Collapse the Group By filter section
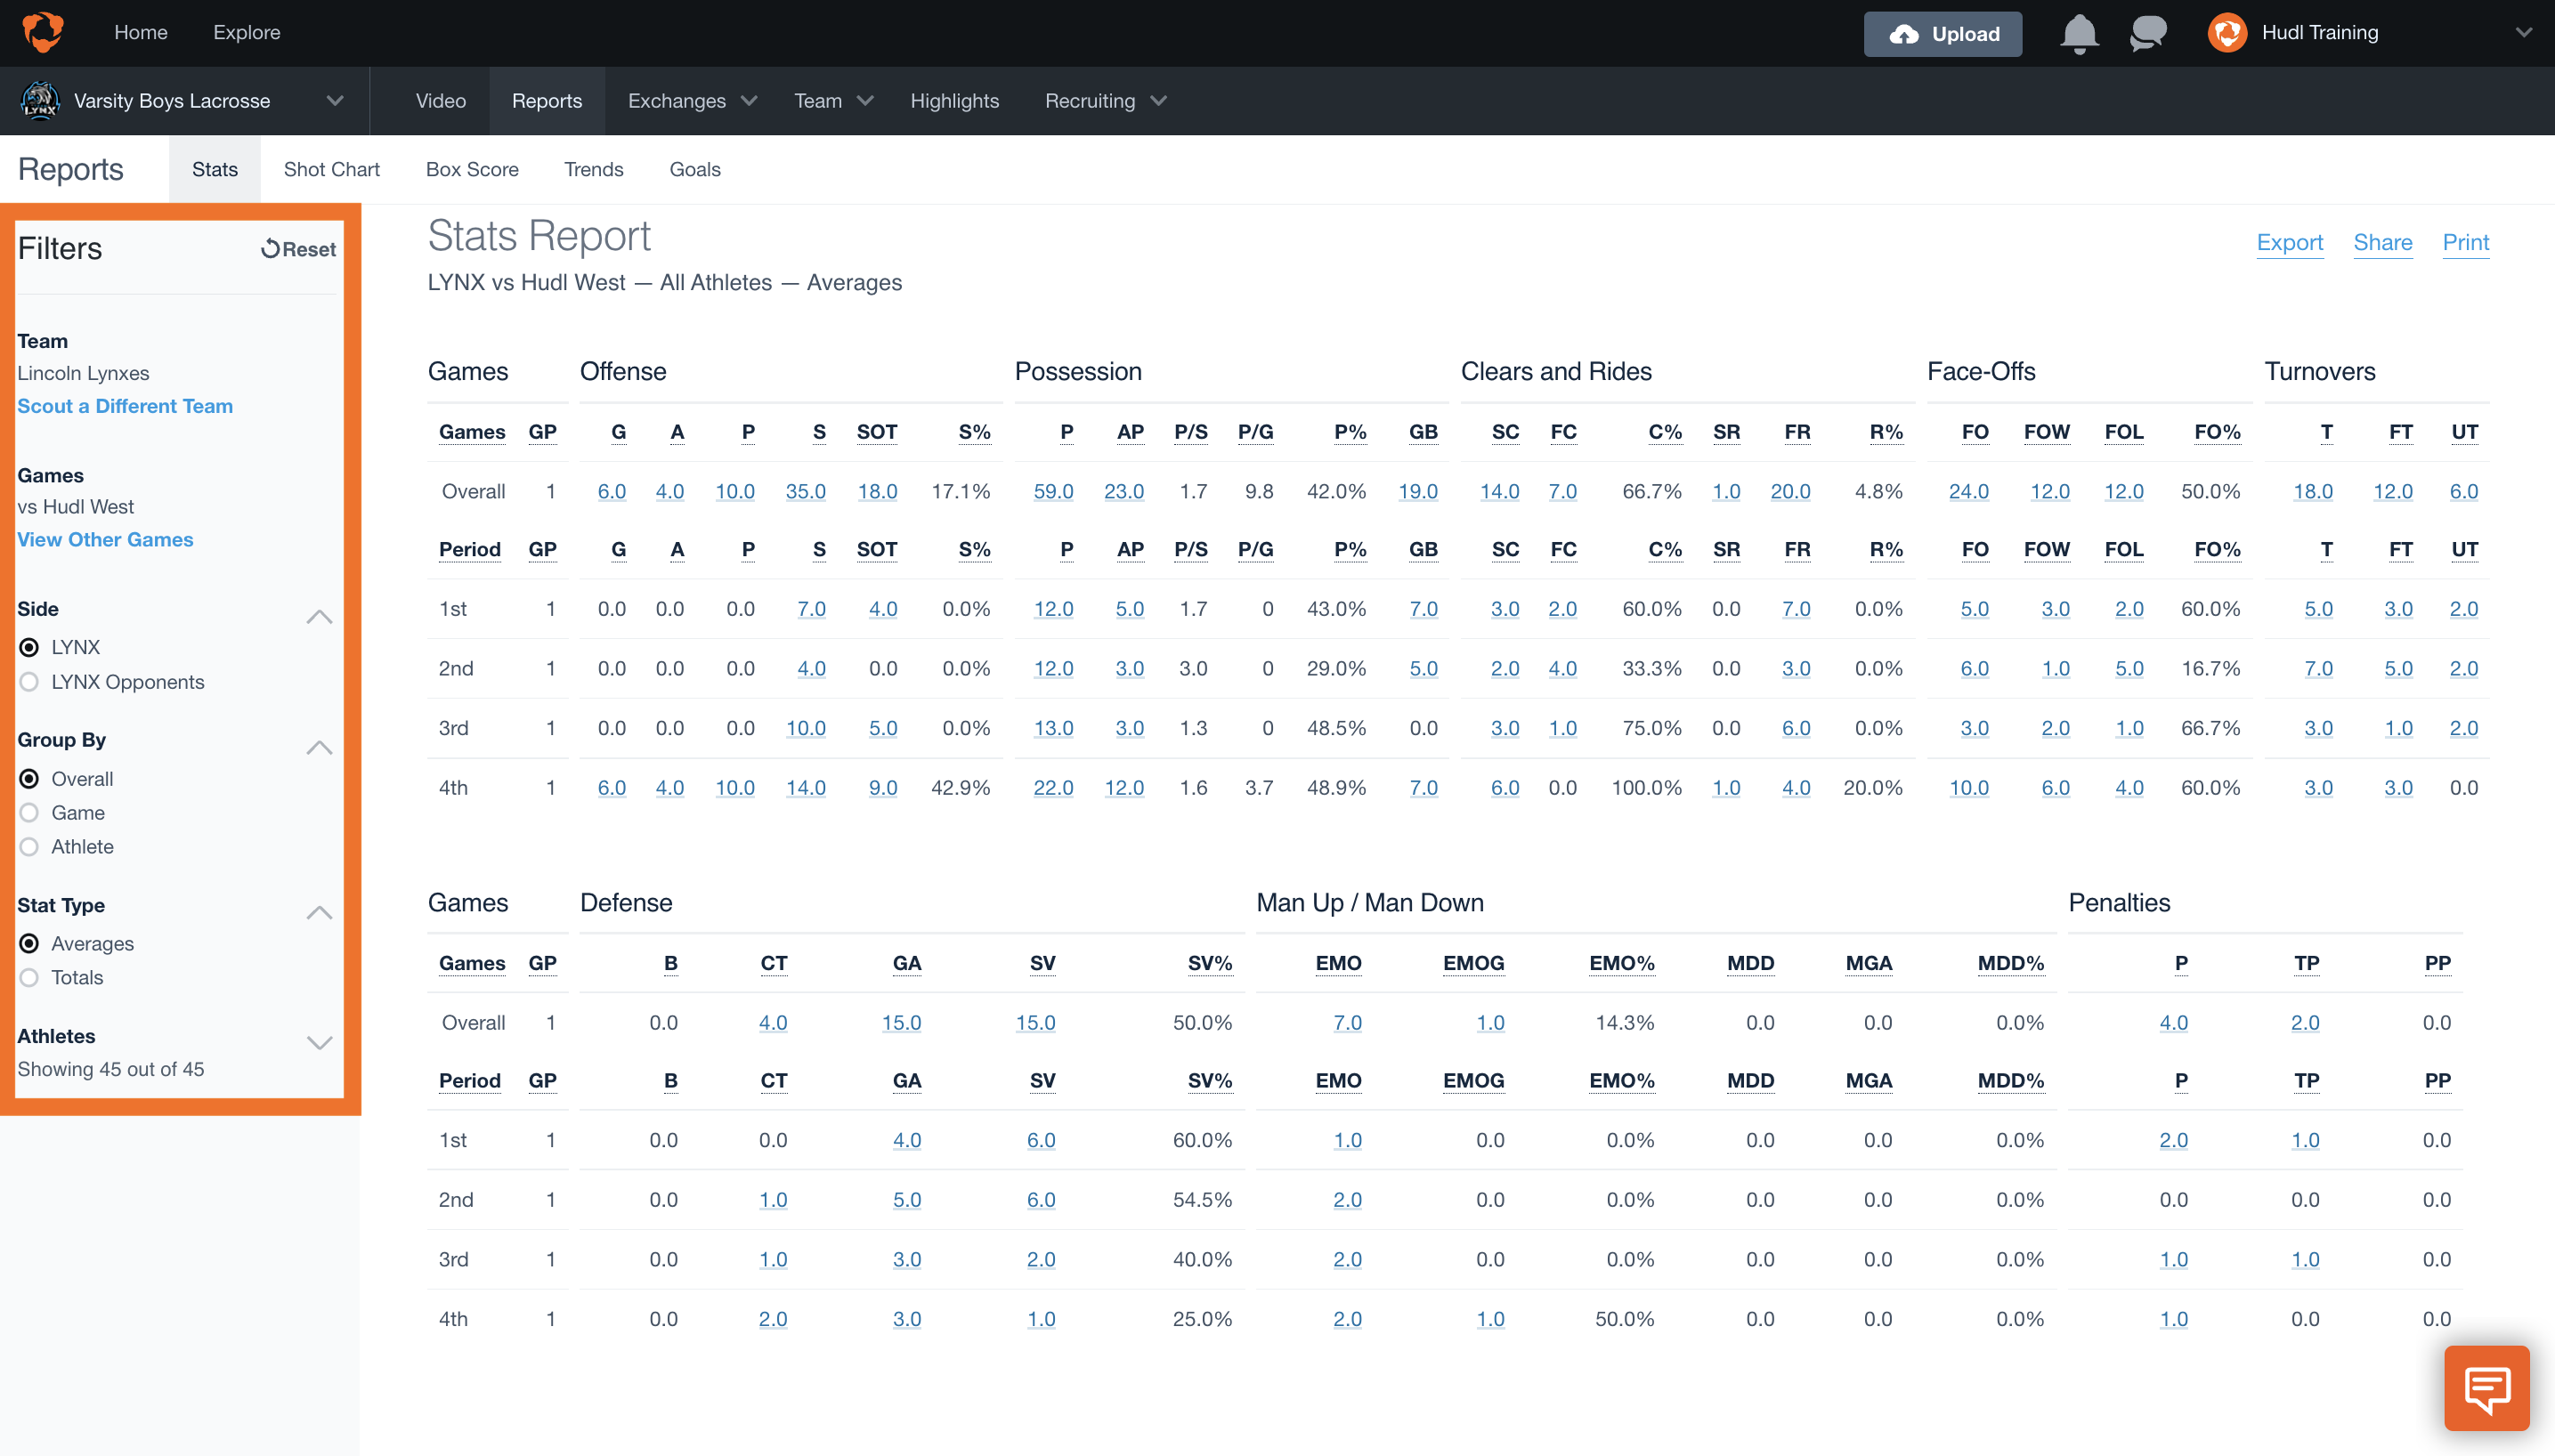 (319, 748)
